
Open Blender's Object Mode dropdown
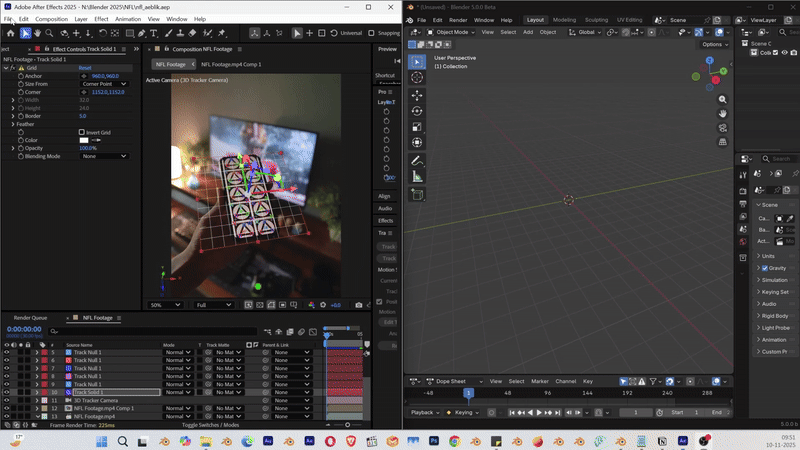coord(451,32)
